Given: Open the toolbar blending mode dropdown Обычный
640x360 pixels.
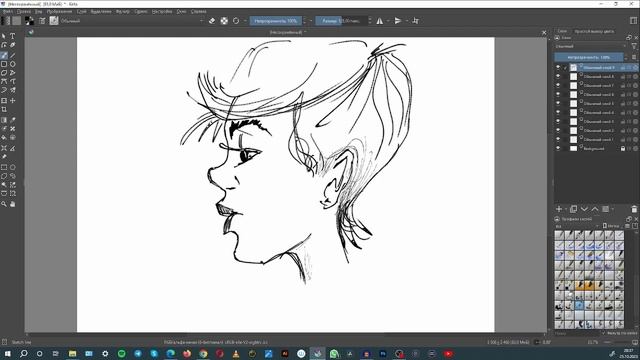Looking at the screenshot, I should pyautogui.click(x=132, y=20).
